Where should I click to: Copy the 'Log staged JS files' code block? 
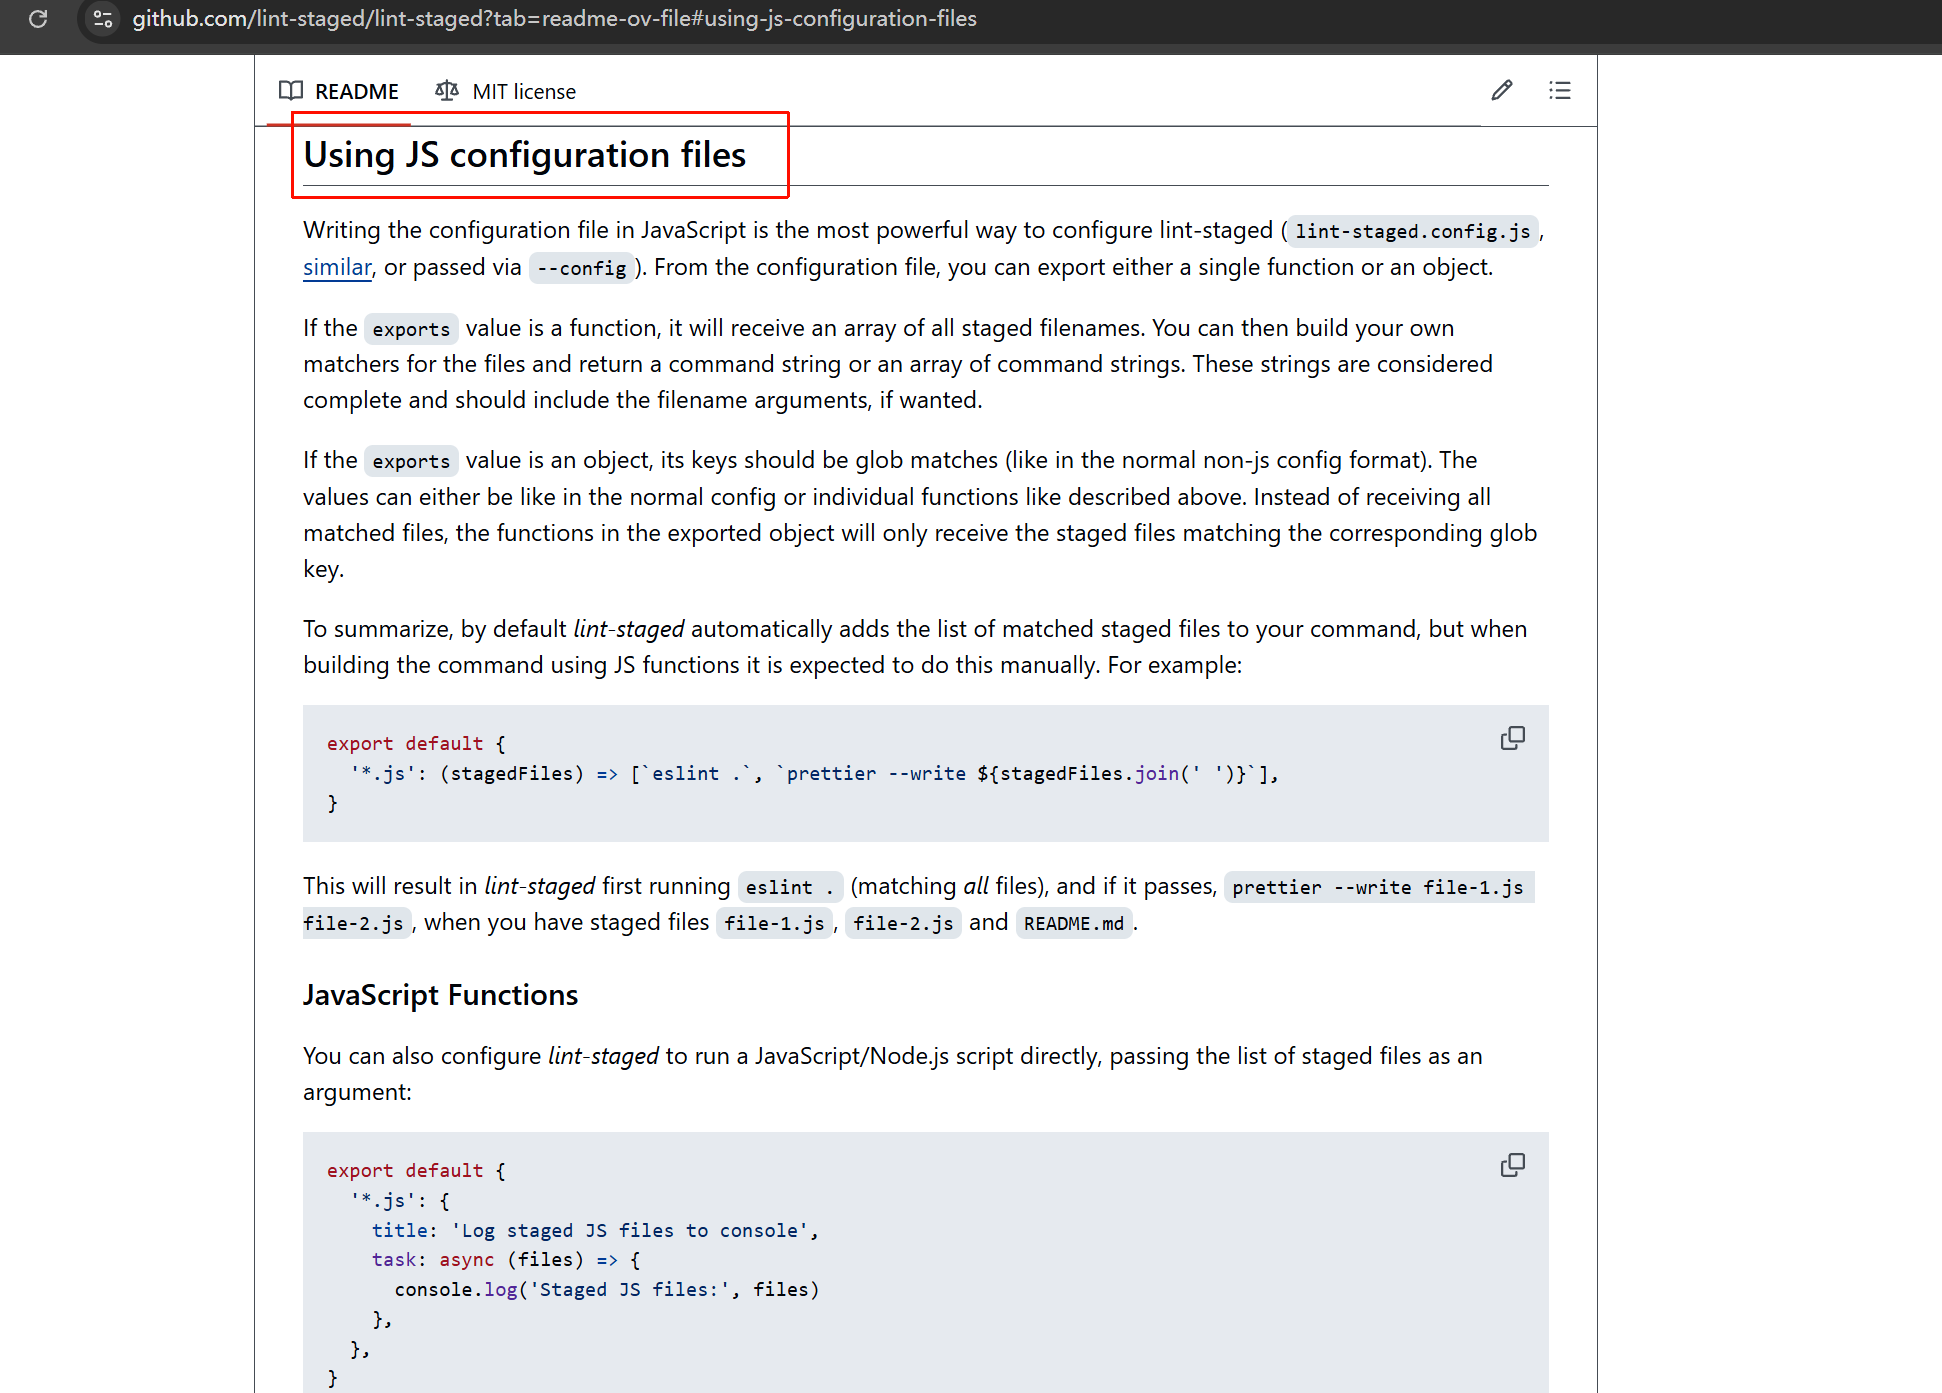point(1512,1166)
